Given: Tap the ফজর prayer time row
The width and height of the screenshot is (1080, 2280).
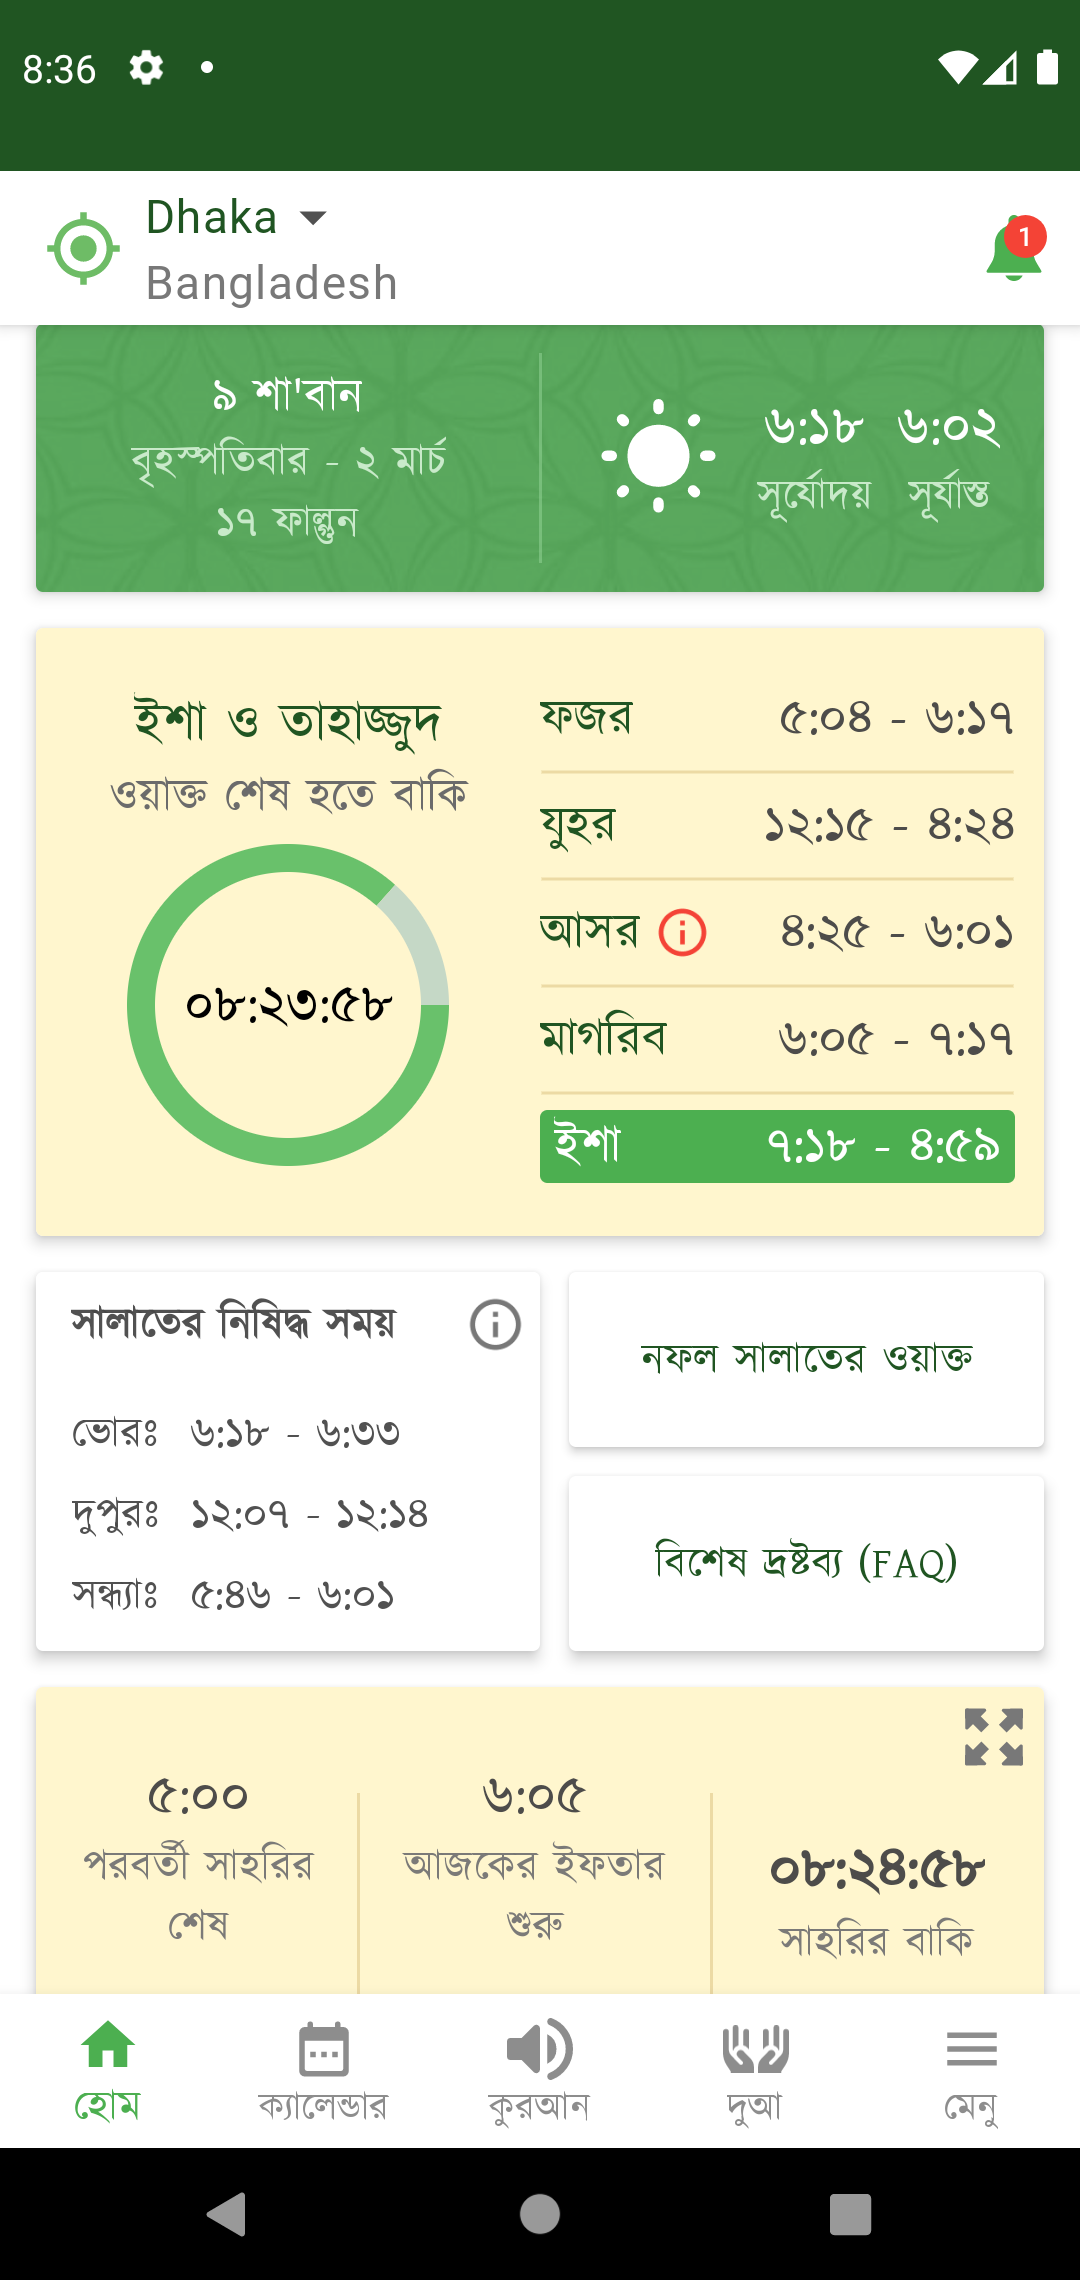Looking at the screenshot, I should pyautogui.click(x=777, y=718).
